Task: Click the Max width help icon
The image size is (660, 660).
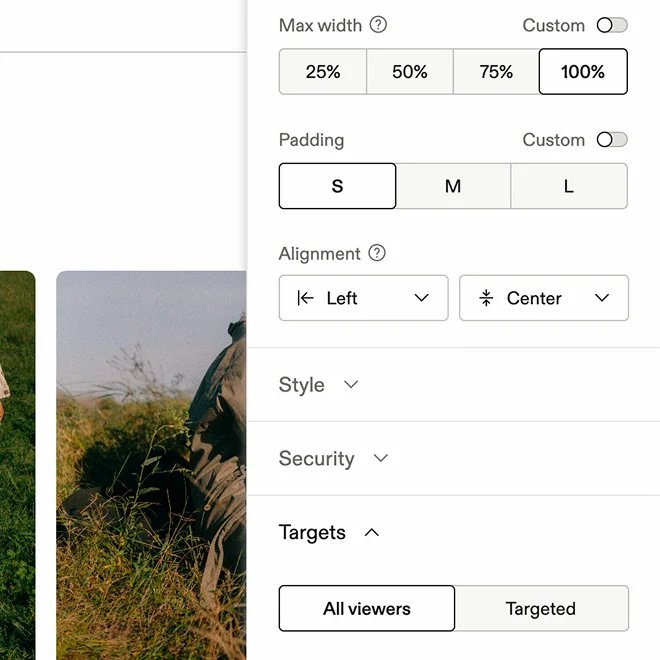Action: (378, 25)
